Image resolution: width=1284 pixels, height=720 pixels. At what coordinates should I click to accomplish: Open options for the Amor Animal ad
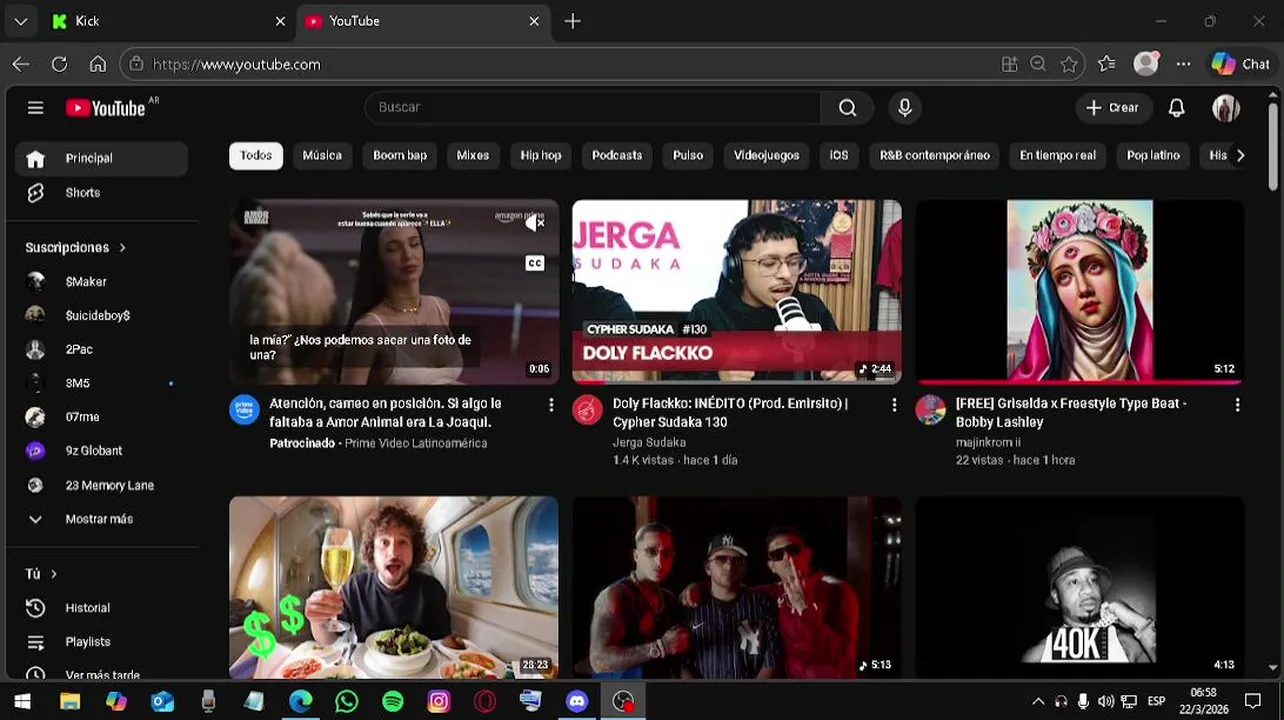(x=551, y=405)
